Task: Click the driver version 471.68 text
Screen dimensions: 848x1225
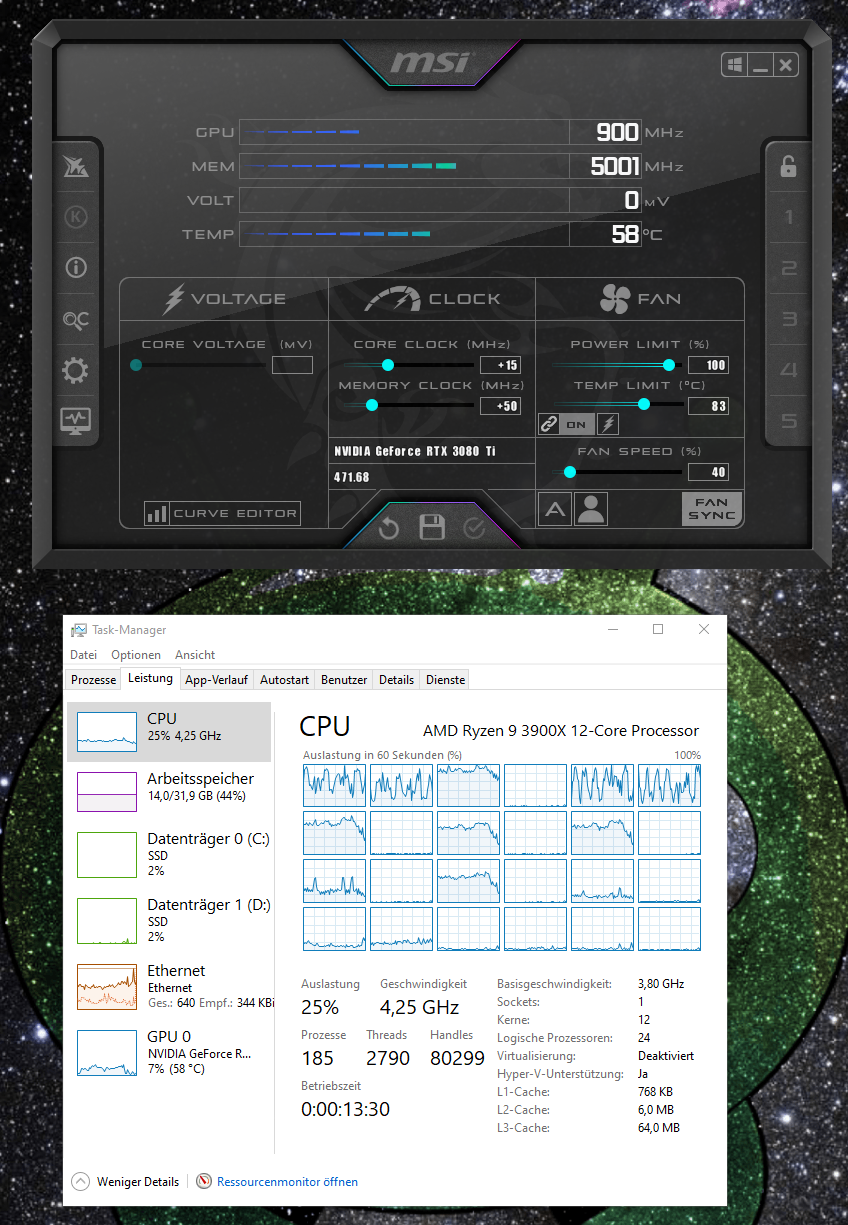Action: click(352, 477)
